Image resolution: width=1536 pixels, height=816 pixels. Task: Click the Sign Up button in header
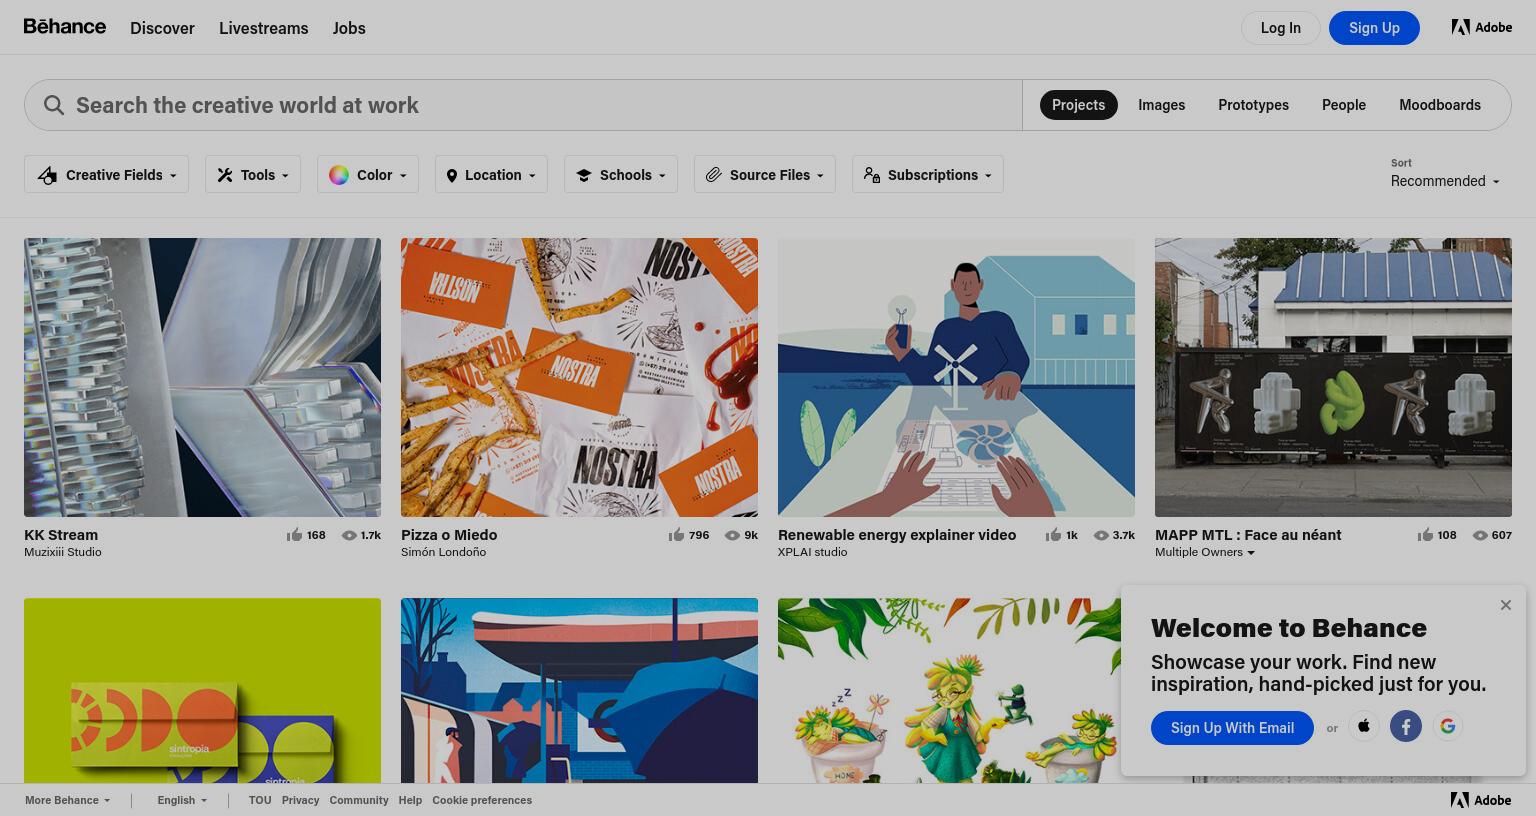pos(1374,28)
